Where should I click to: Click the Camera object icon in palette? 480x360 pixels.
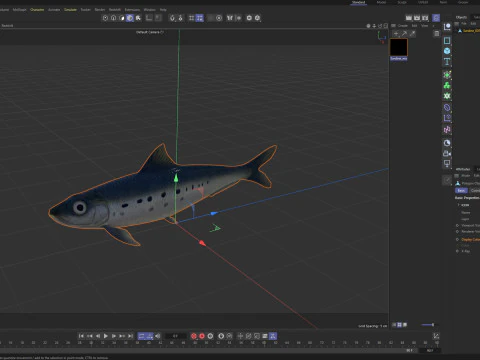click(x=447, y=153)
